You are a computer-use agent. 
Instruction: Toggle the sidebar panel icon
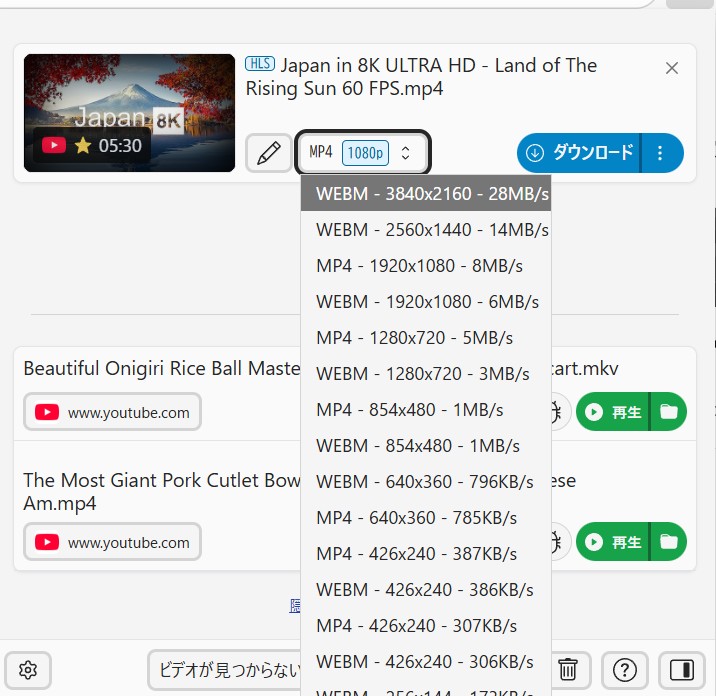pos(682,670)
